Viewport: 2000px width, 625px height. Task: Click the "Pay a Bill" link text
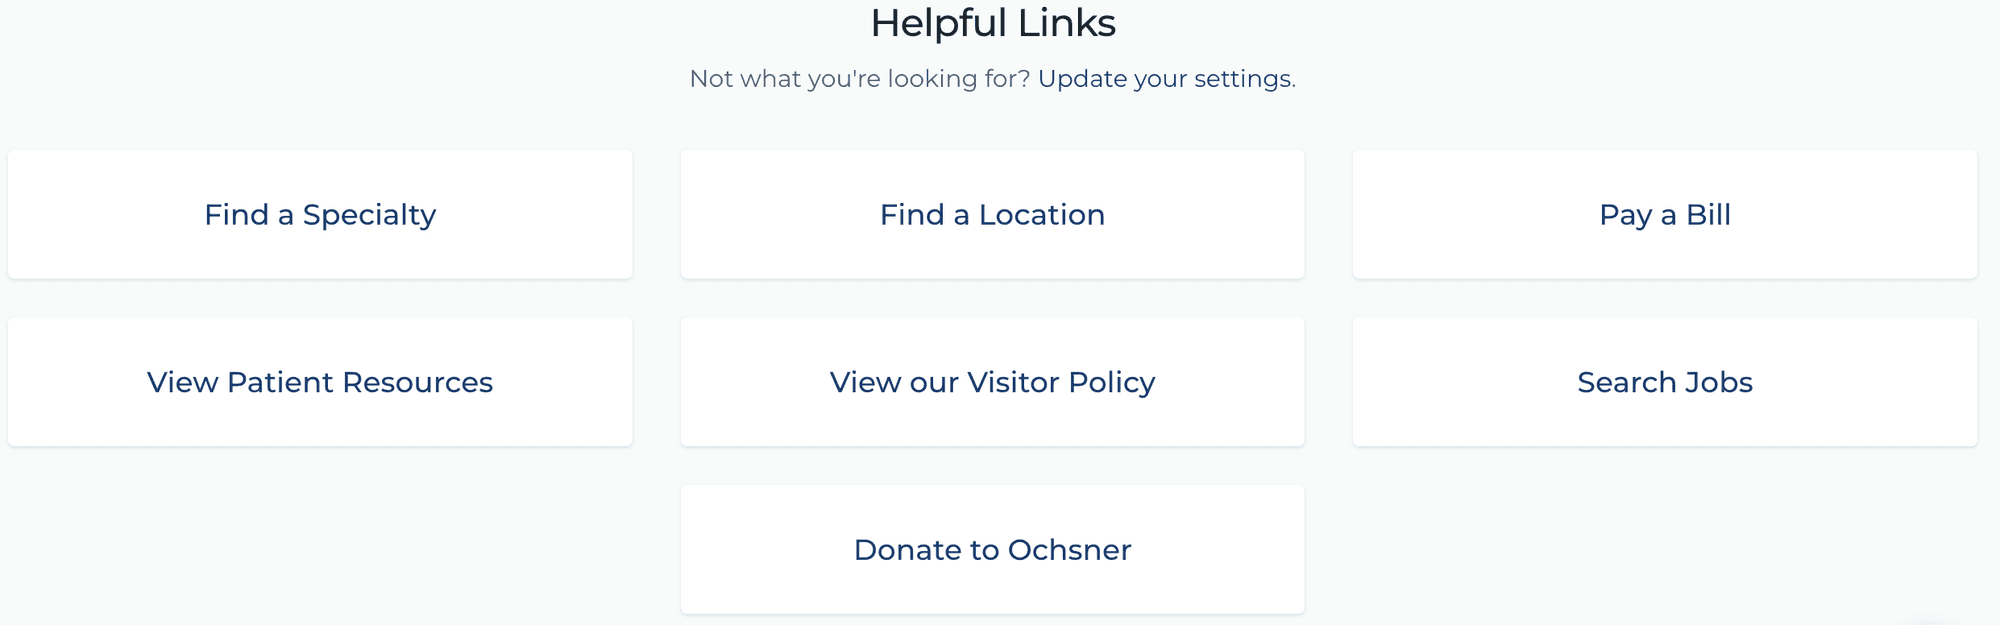(1664, 215)
